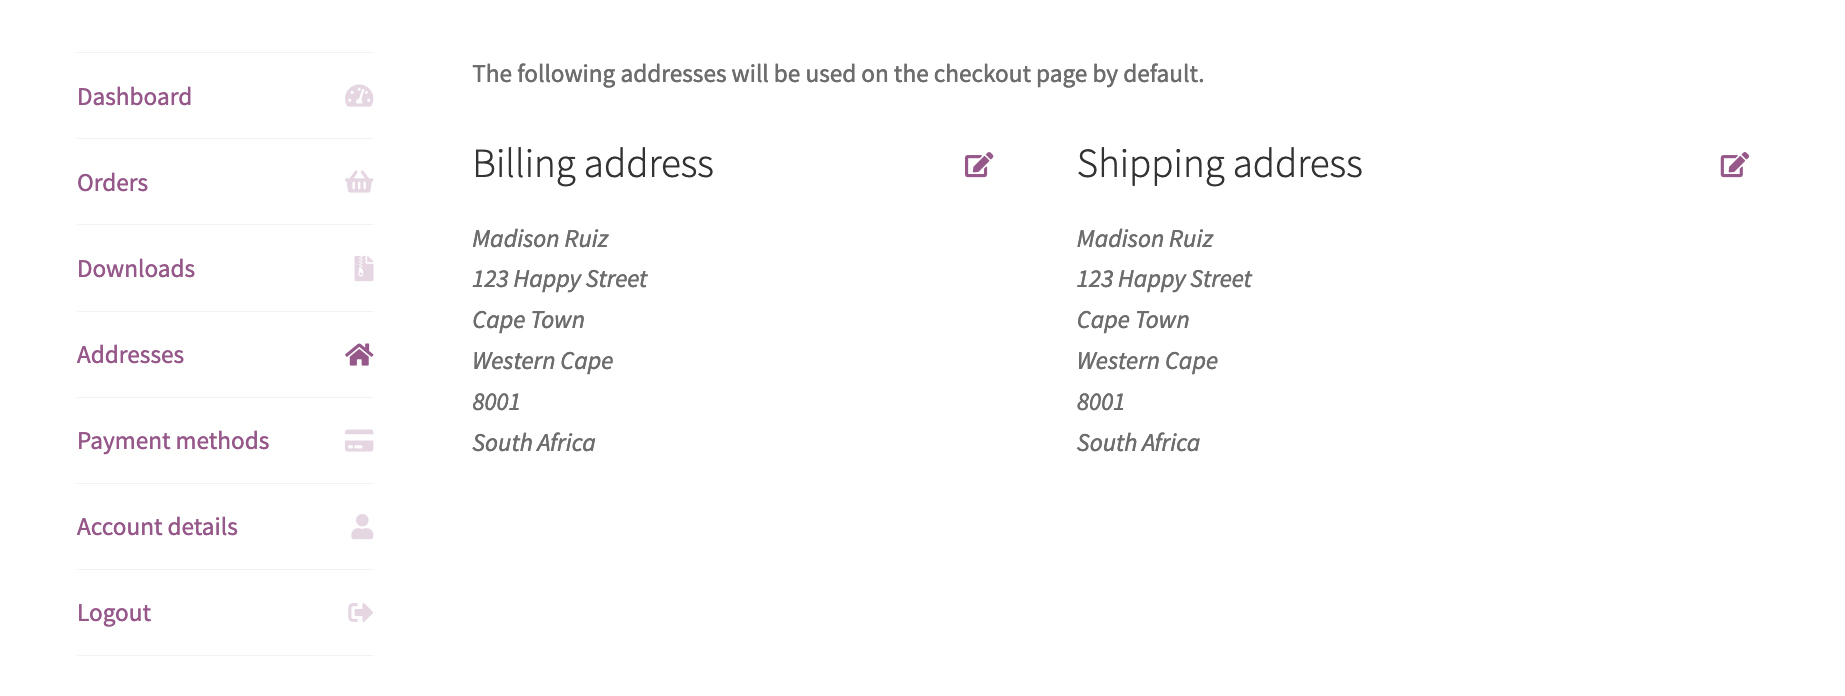Click the Orders basket icon
Image resolution: width=1845 pixels, height=696 pixels.
(x=359, y=182)
